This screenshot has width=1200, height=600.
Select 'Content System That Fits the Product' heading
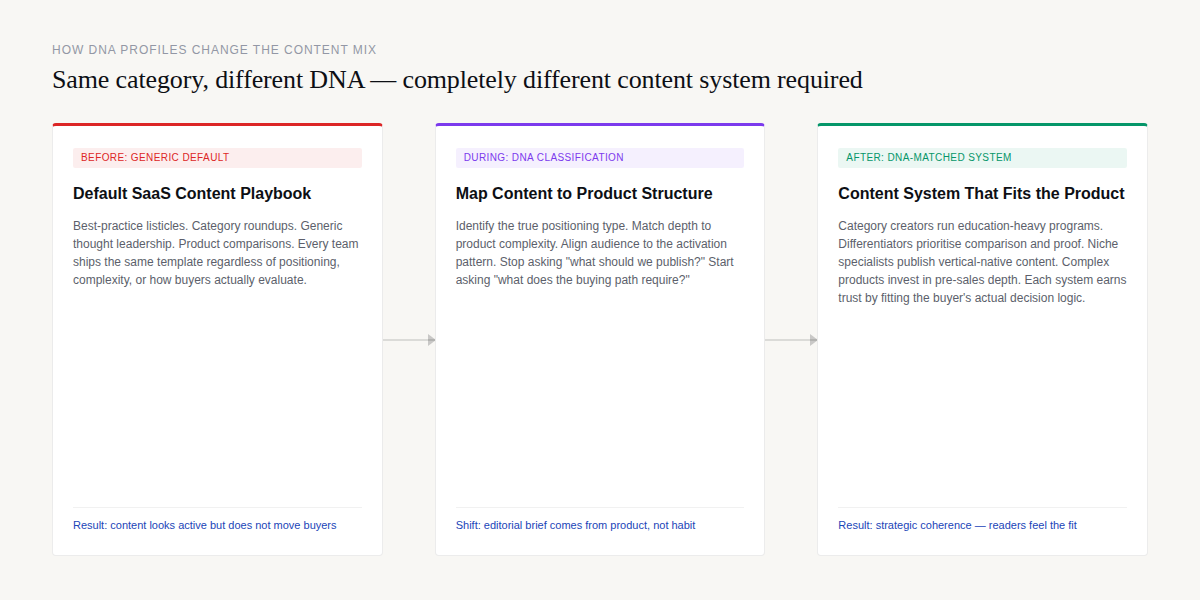(981, 194)
